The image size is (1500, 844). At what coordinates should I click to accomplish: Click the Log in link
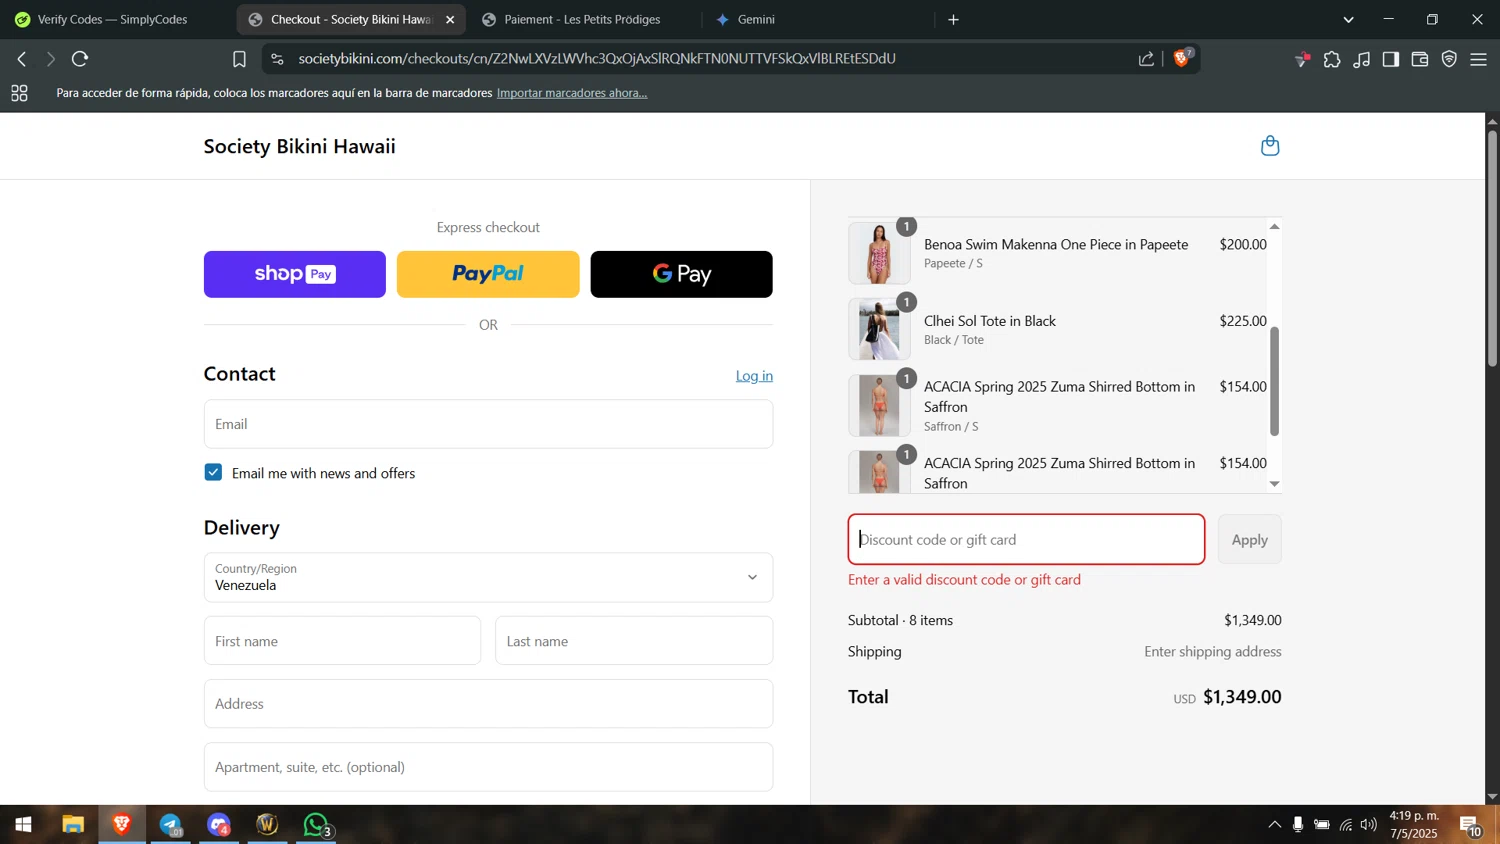754,376
